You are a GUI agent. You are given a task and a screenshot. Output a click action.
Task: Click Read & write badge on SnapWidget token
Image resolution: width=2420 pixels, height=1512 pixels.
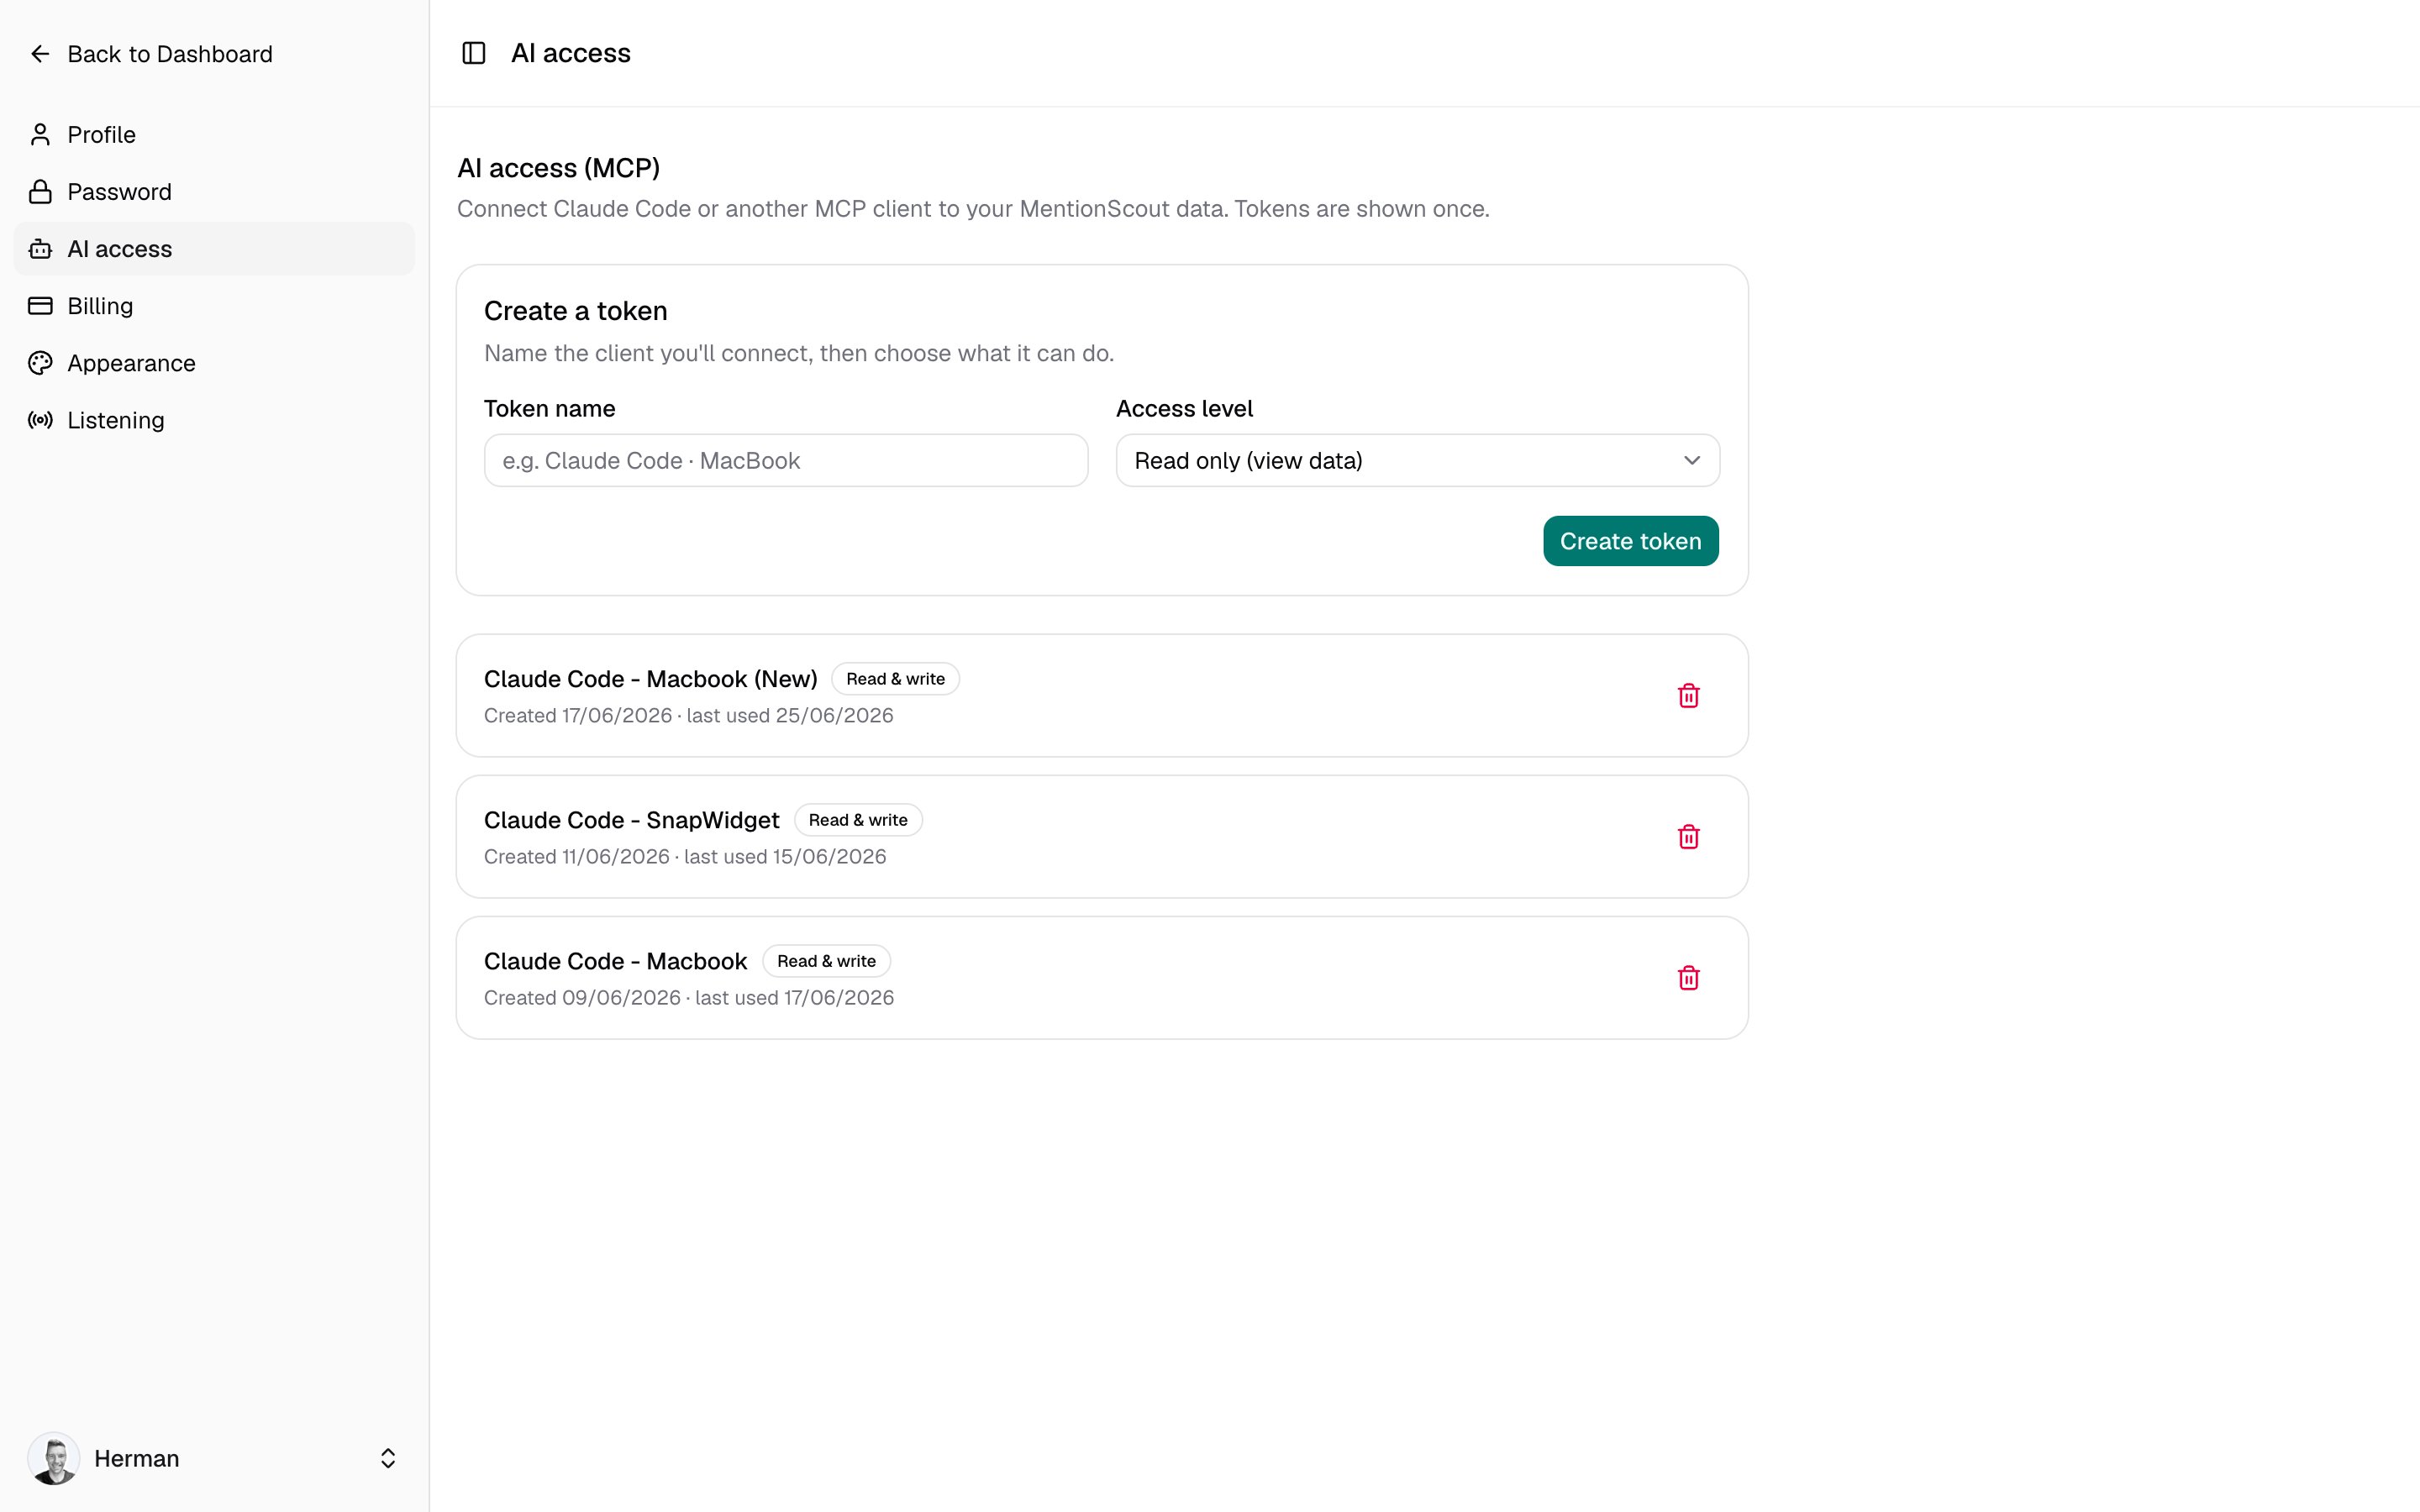858,820
